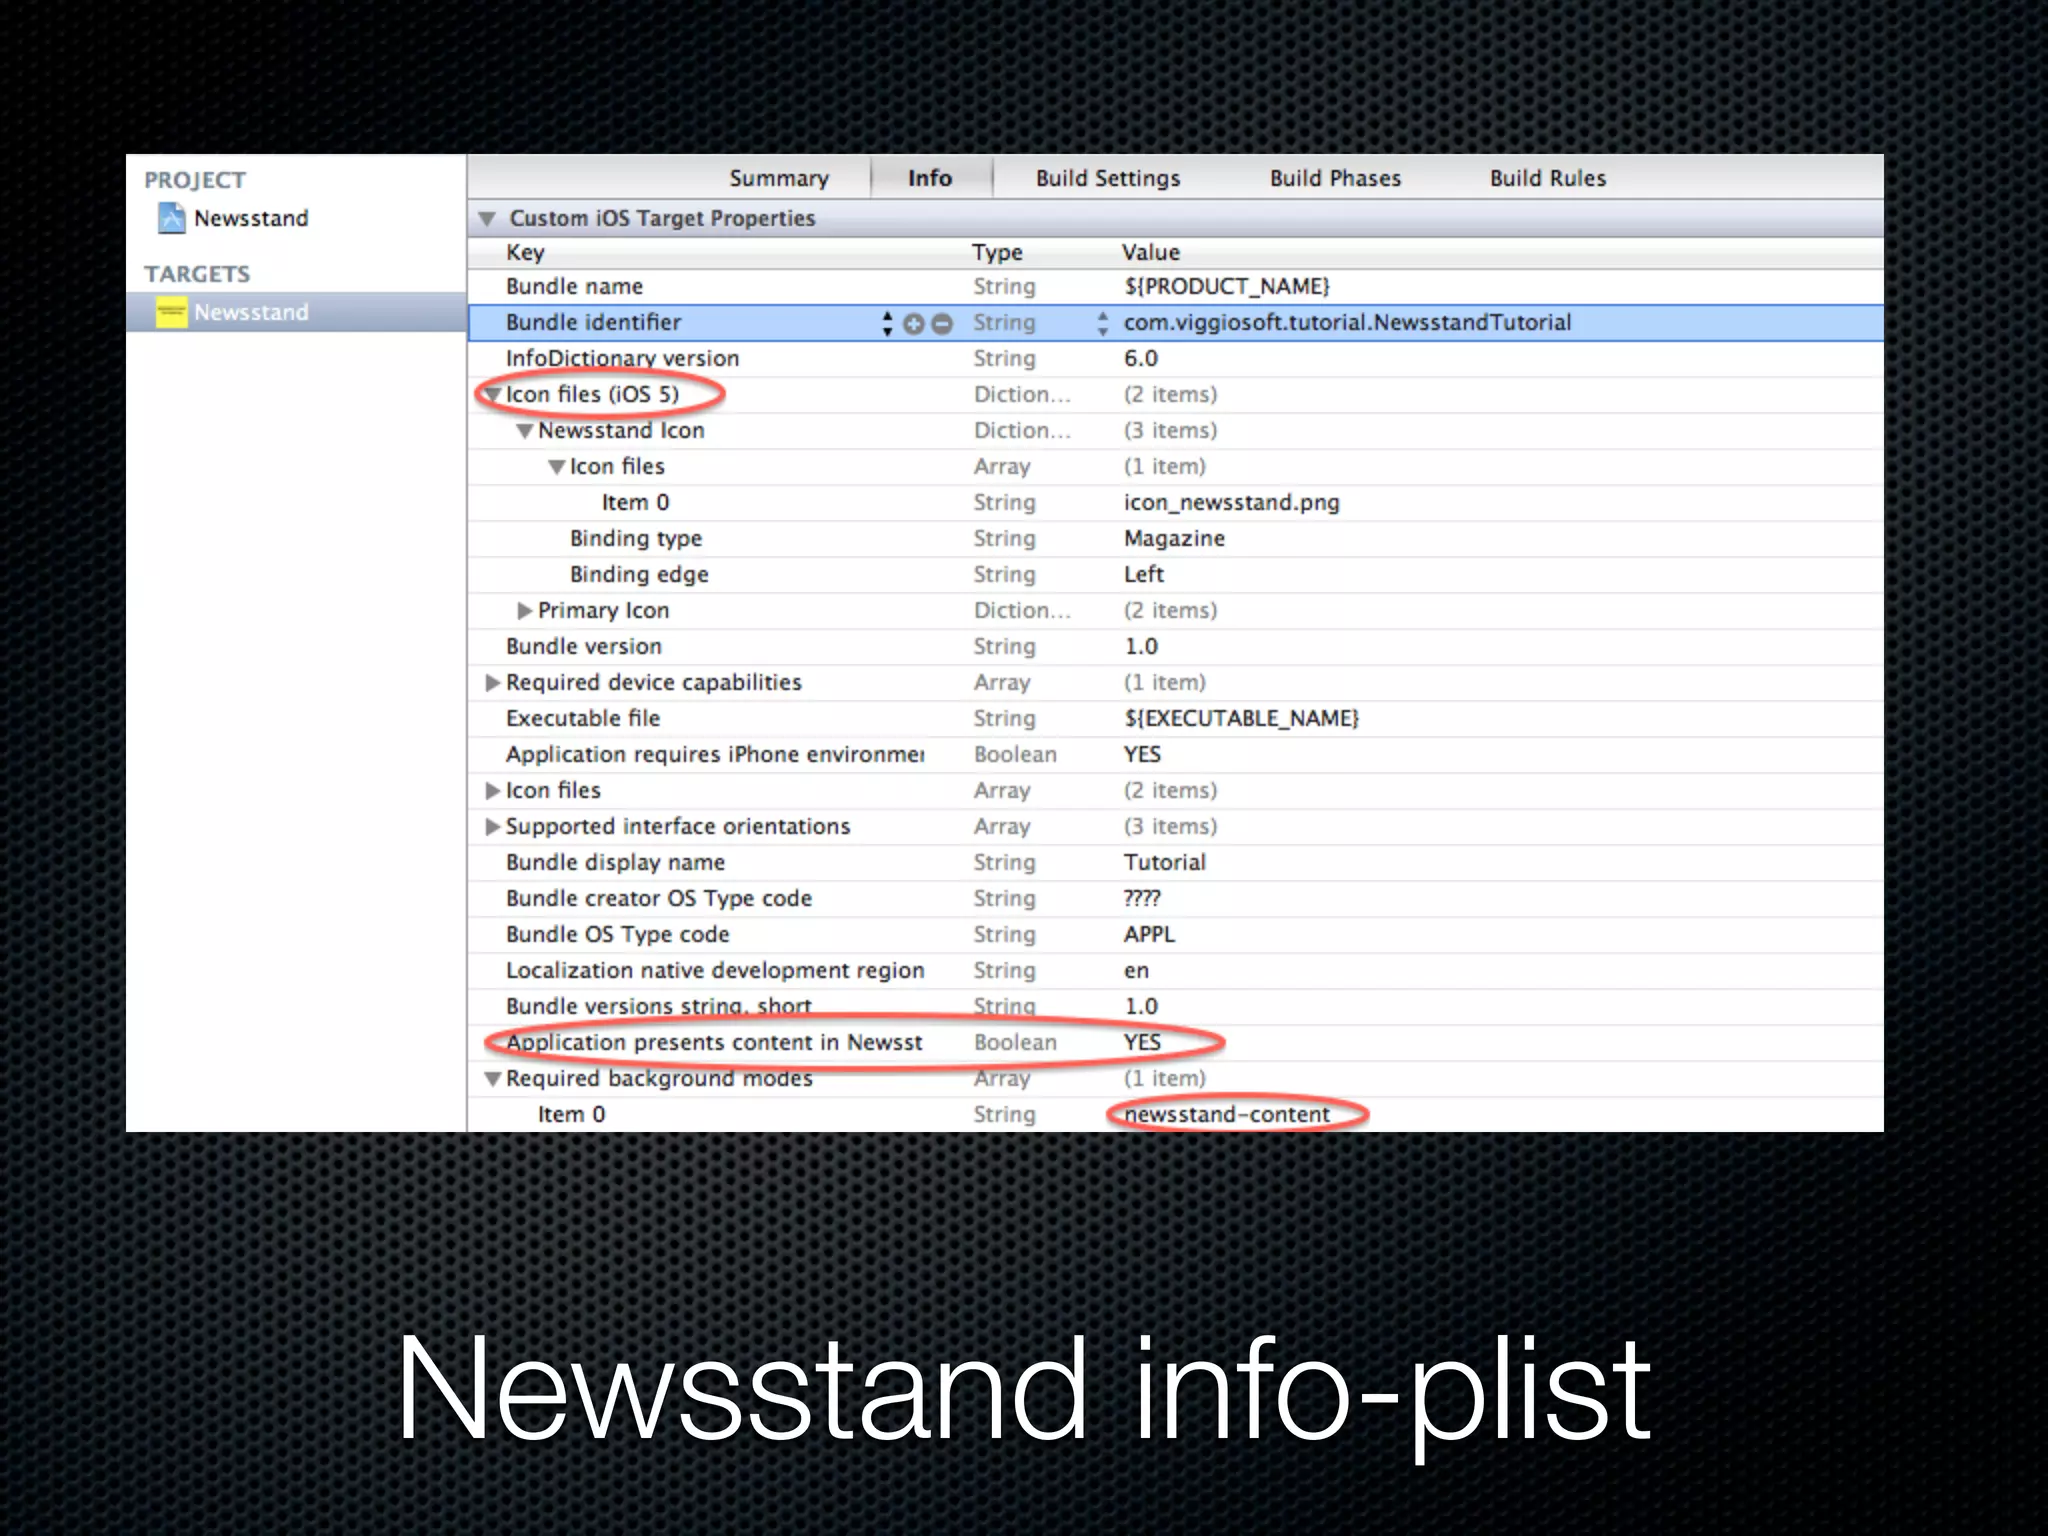Click ${PRODUCT_NAME} value
This screenshot has height=1536, width=2048.
(1227, 287)
